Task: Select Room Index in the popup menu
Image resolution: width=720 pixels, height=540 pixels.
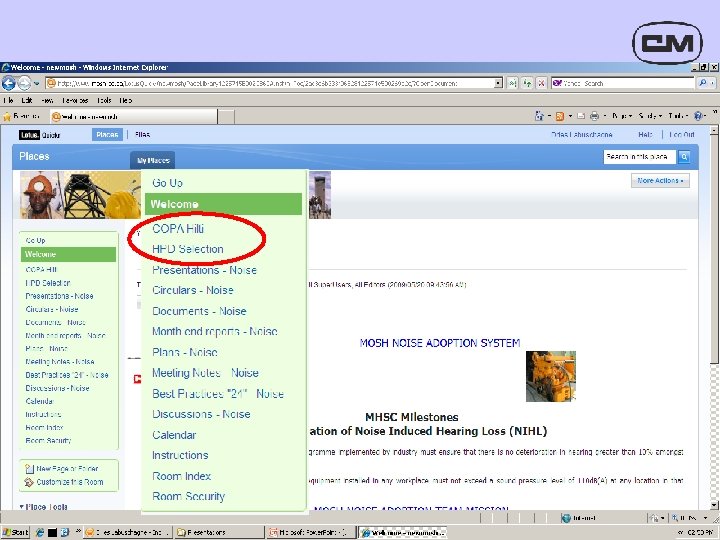Action: pos(181,476)
